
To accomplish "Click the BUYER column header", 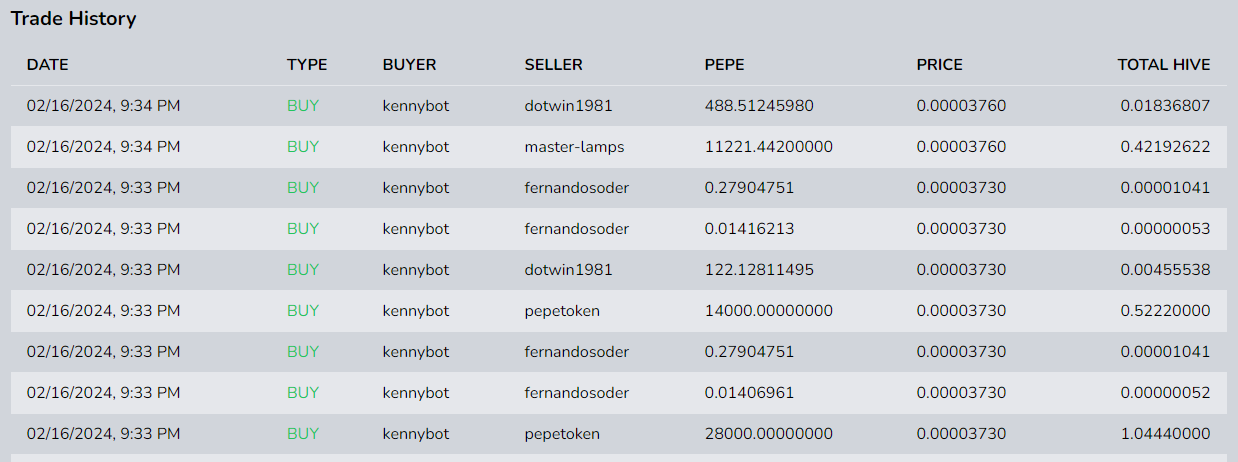I will tap(409, 65).
